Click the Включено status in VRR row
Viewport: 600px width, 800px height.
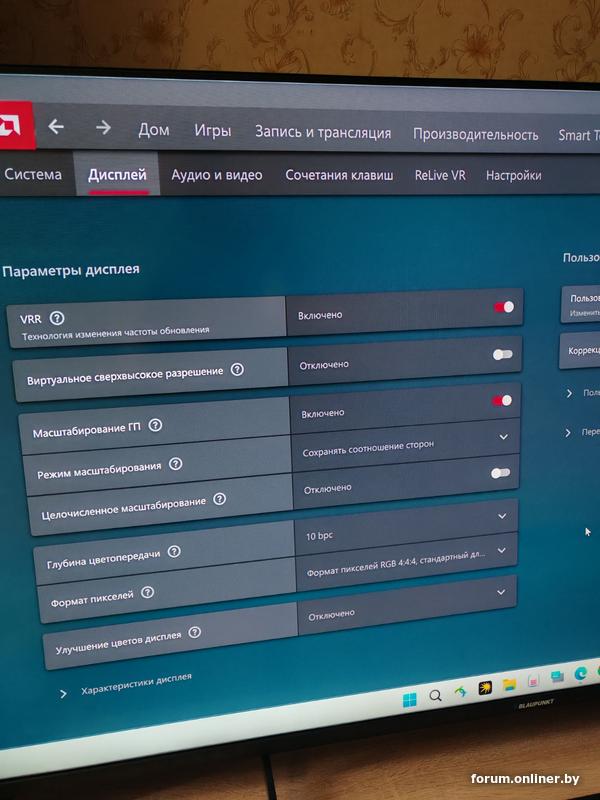click(x=320, y=315)
